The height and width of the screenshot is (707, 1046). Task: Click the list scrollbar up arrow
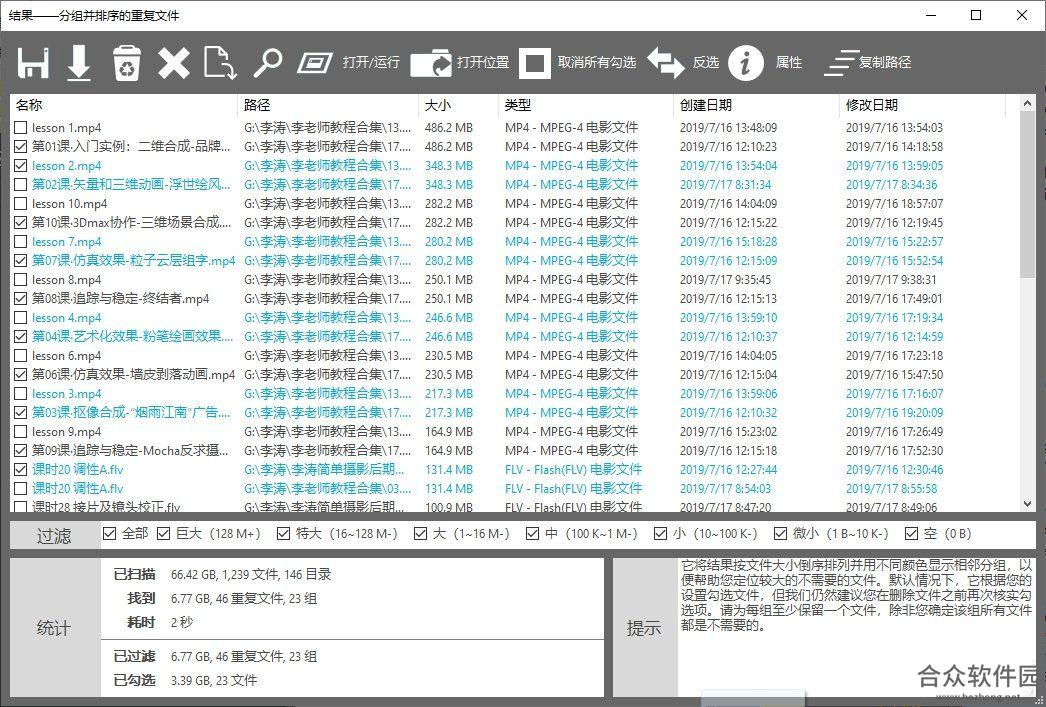1027,104
